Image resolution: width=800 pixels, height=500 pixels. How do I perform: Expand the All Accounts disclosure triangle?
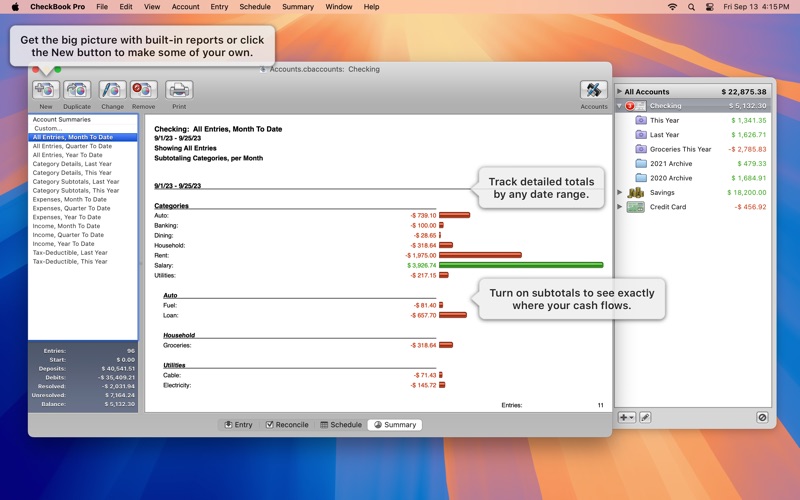tap(619, 91)
